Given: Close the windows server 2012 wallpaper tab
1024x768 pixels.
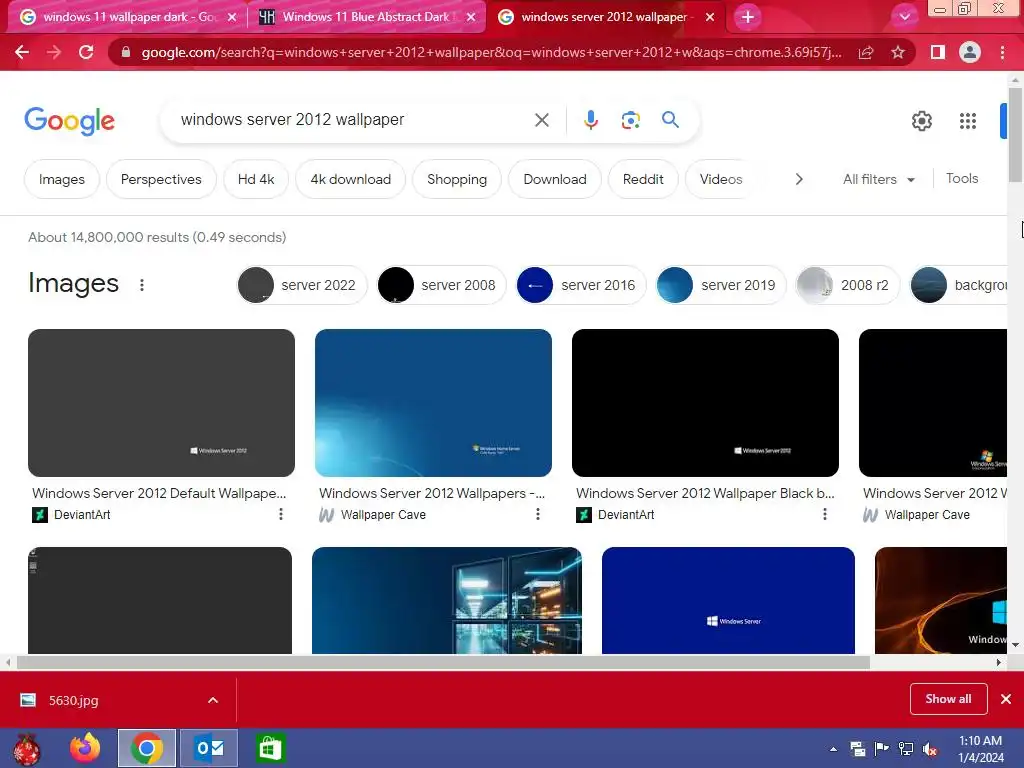Looking at the screenshot, I should point(710,17).
